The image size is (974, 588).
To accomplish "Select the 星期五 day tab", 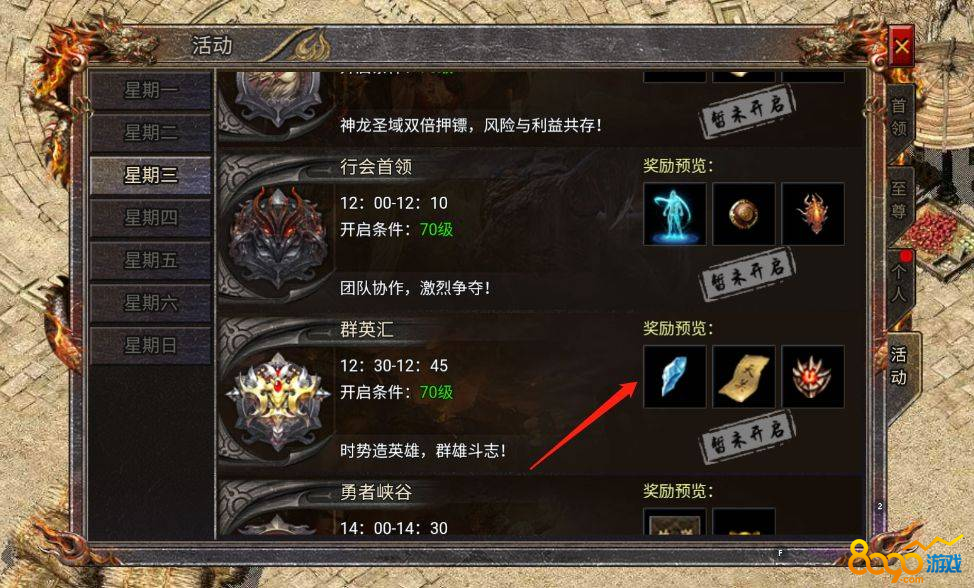I will (x=151, y=260).
